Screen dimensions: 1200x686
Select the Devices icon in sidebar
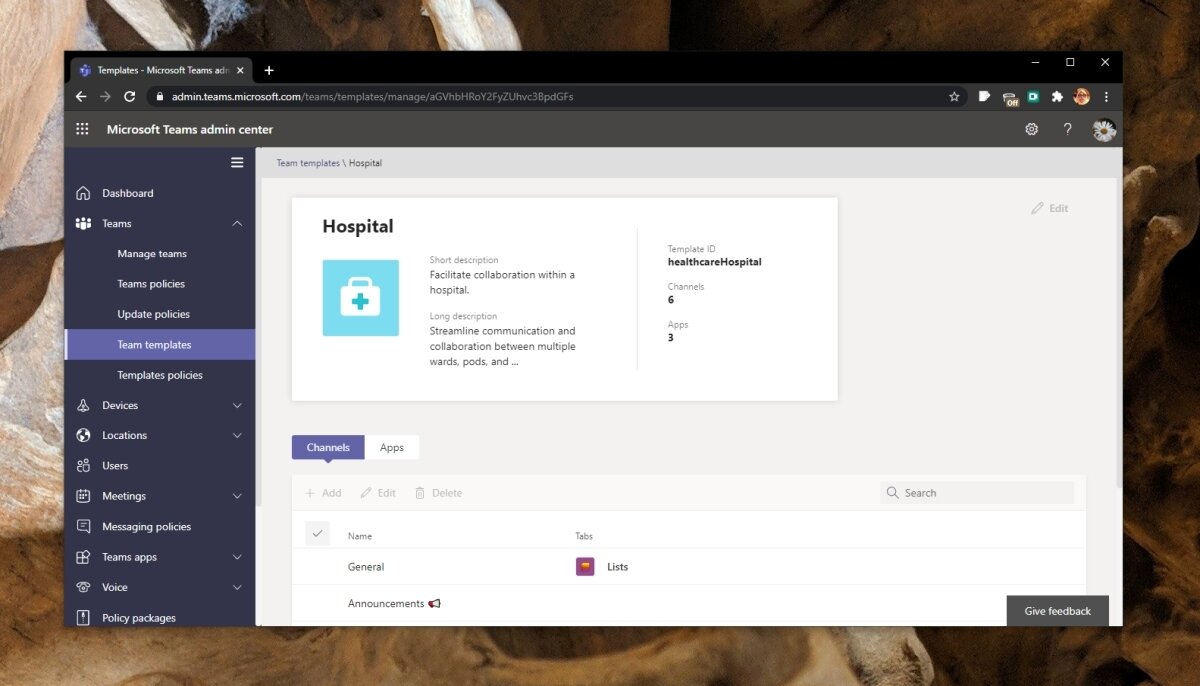(83, 405)
